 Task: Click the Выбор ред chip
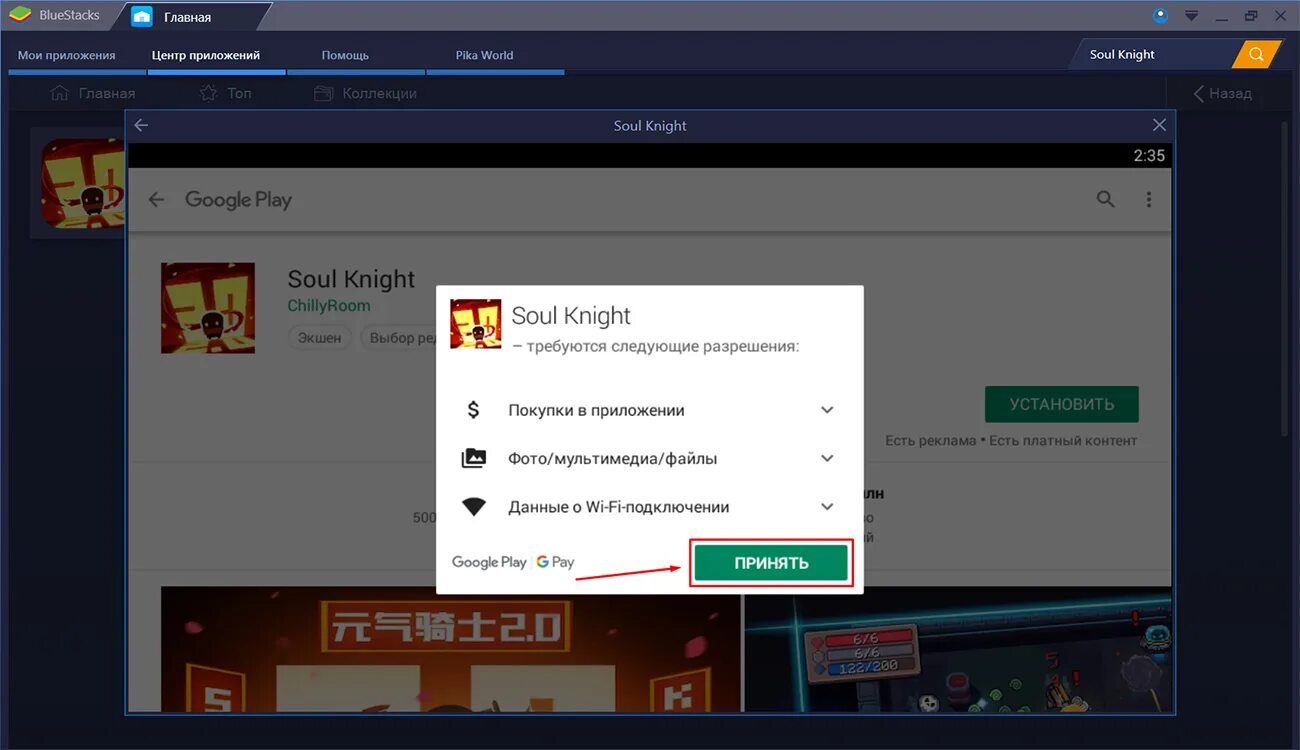tap(400, 337)
